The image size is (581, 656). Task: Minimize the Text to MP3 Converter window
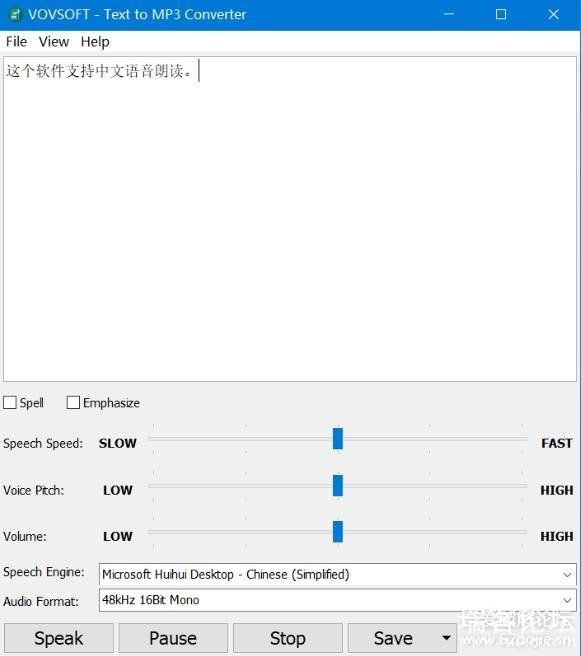pyautogui.click(x=449, y=14)
